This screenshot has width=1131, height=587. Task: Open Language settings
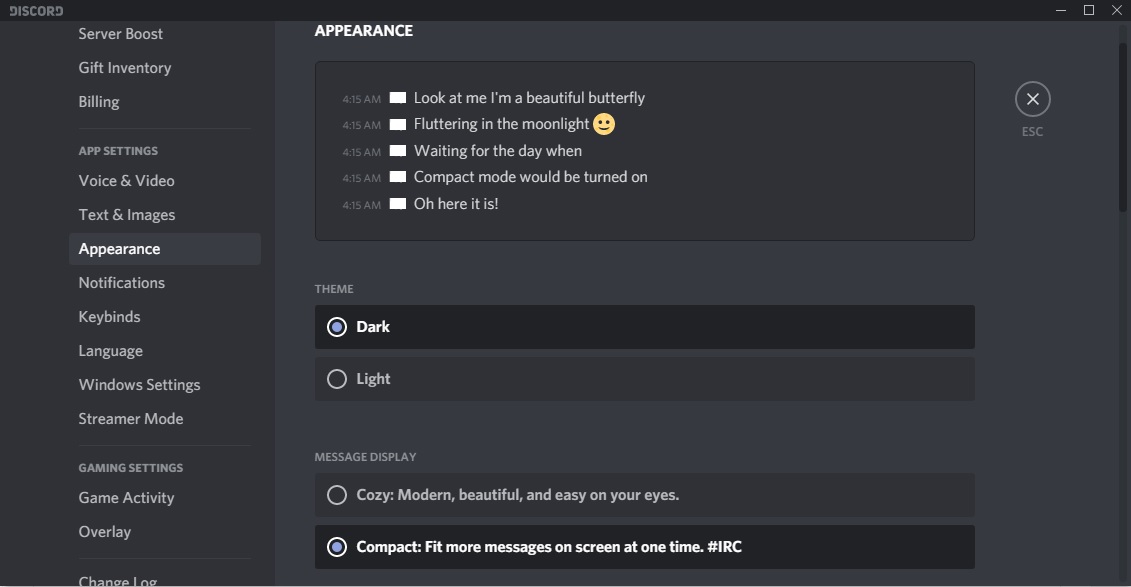point(111,351)
